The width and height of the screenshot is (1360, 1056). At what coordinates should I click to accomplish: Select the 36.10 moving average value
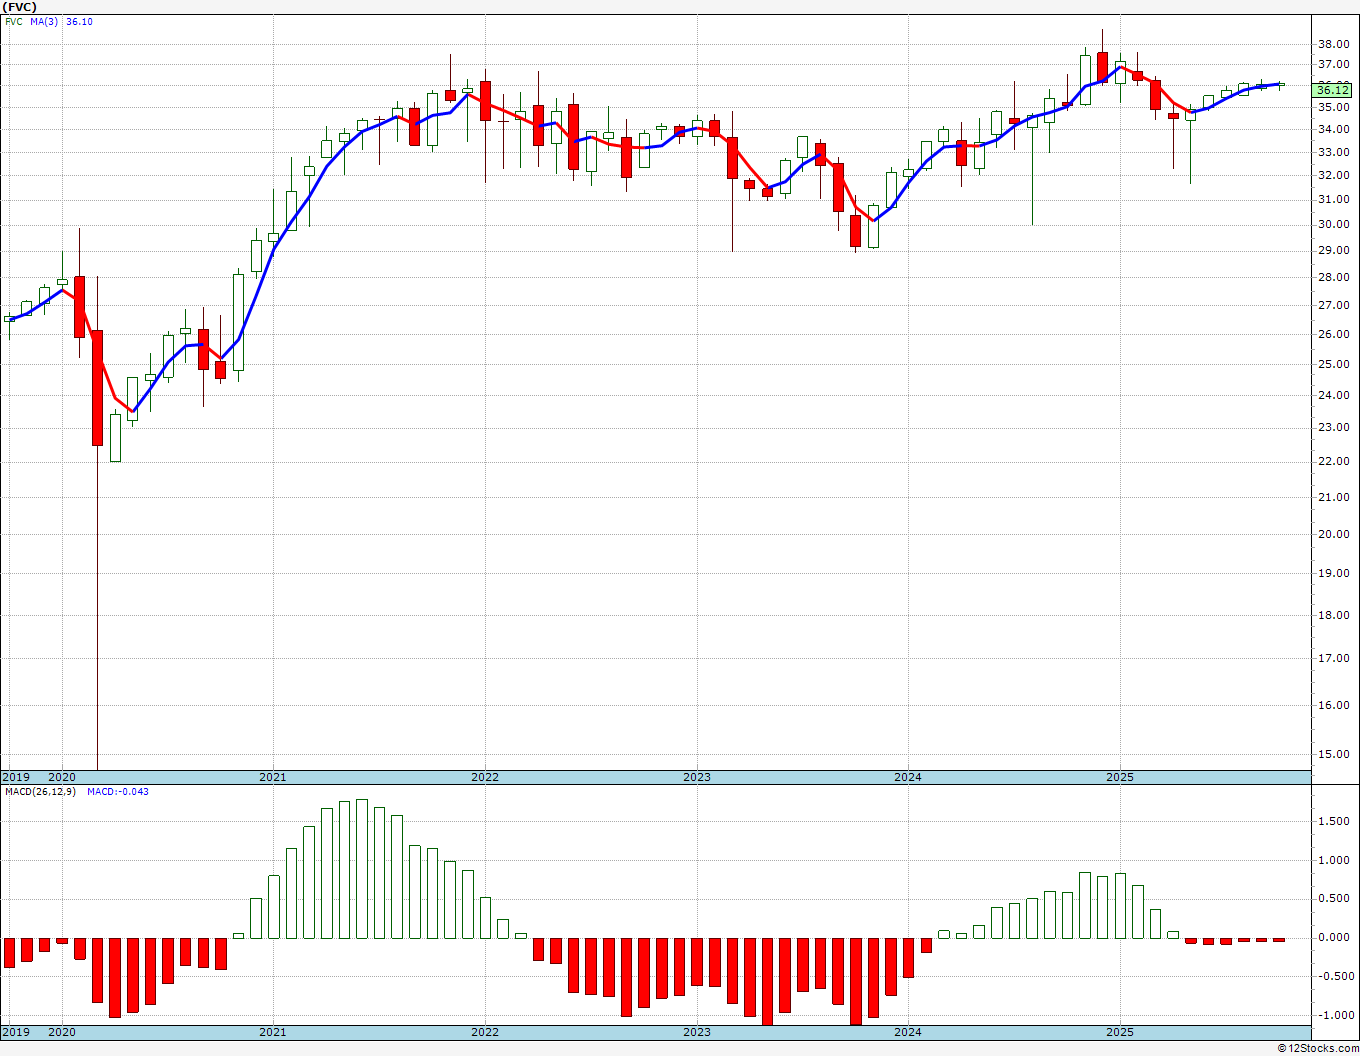(79, 21)
